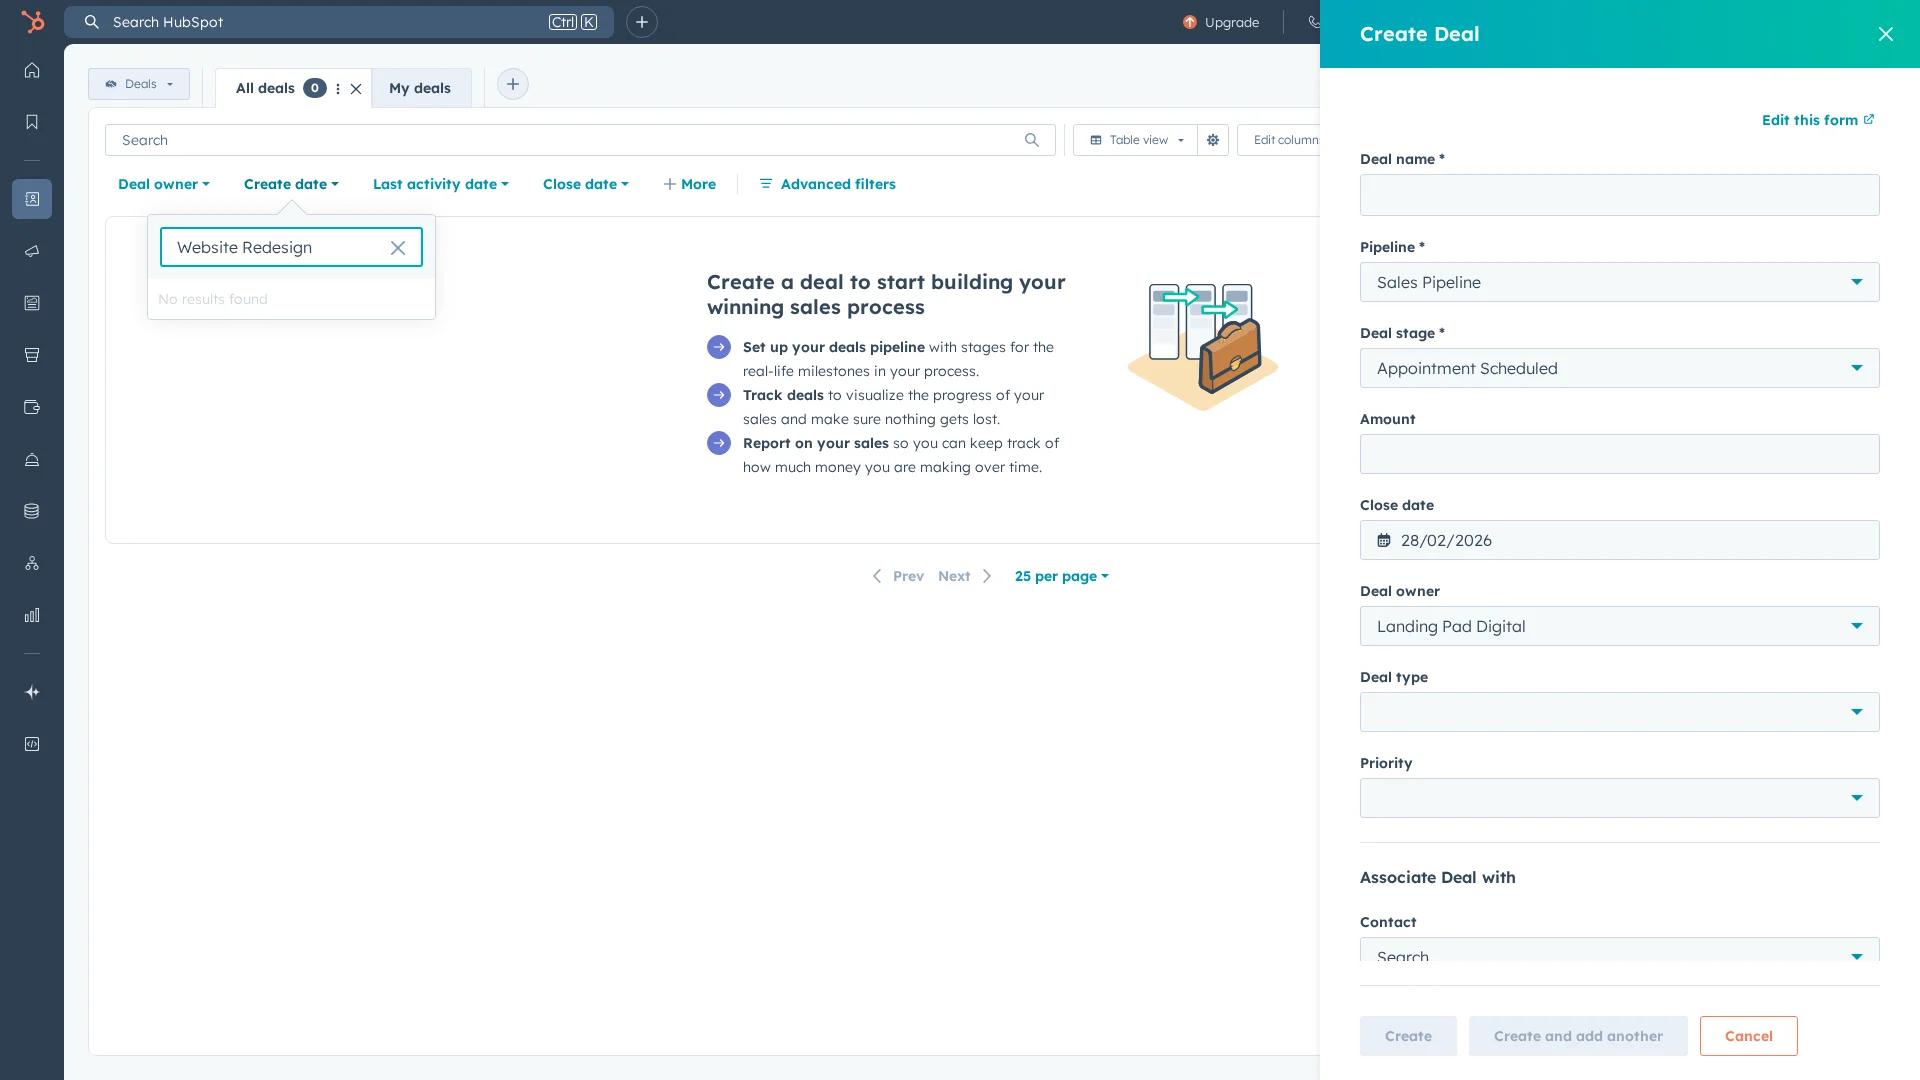1920x1080 pixels.
Task: Open the Home icon in sidebar
Action: (32, 71)
